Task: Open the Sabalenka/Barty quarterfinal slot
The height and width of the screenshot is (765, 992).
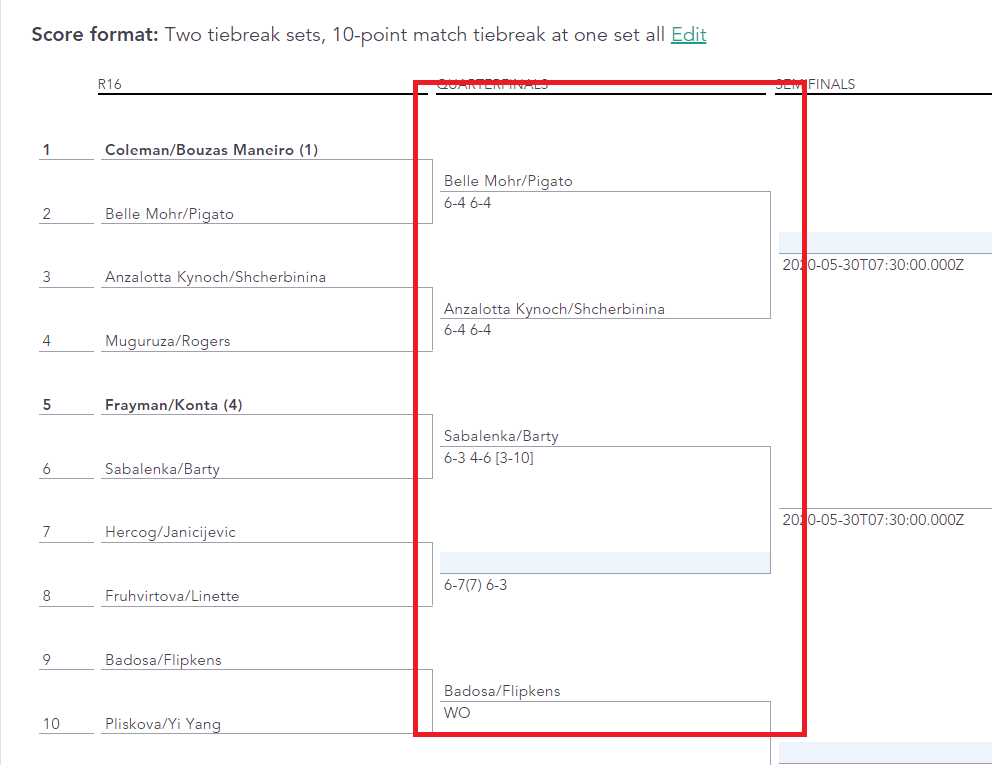Action: (x=501, y=435)
